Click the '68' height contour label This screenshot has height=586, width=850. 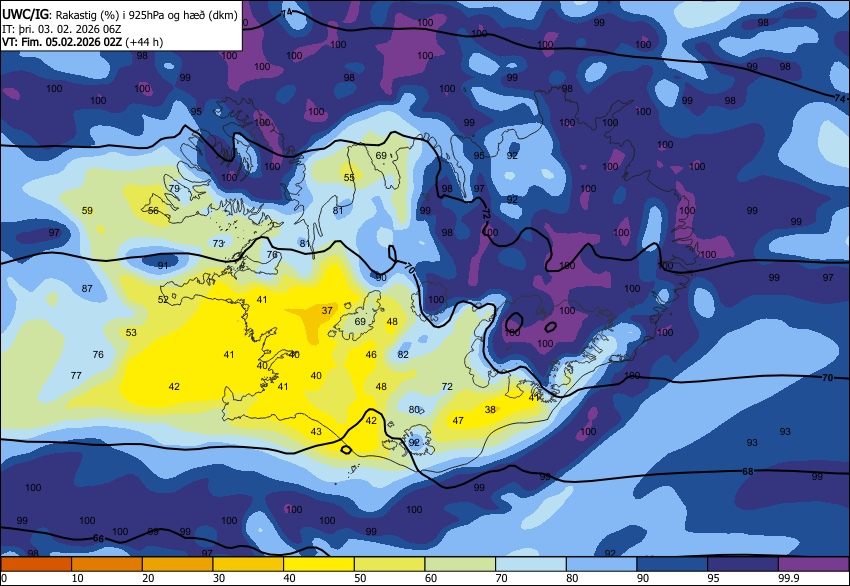tap(748, 472)
